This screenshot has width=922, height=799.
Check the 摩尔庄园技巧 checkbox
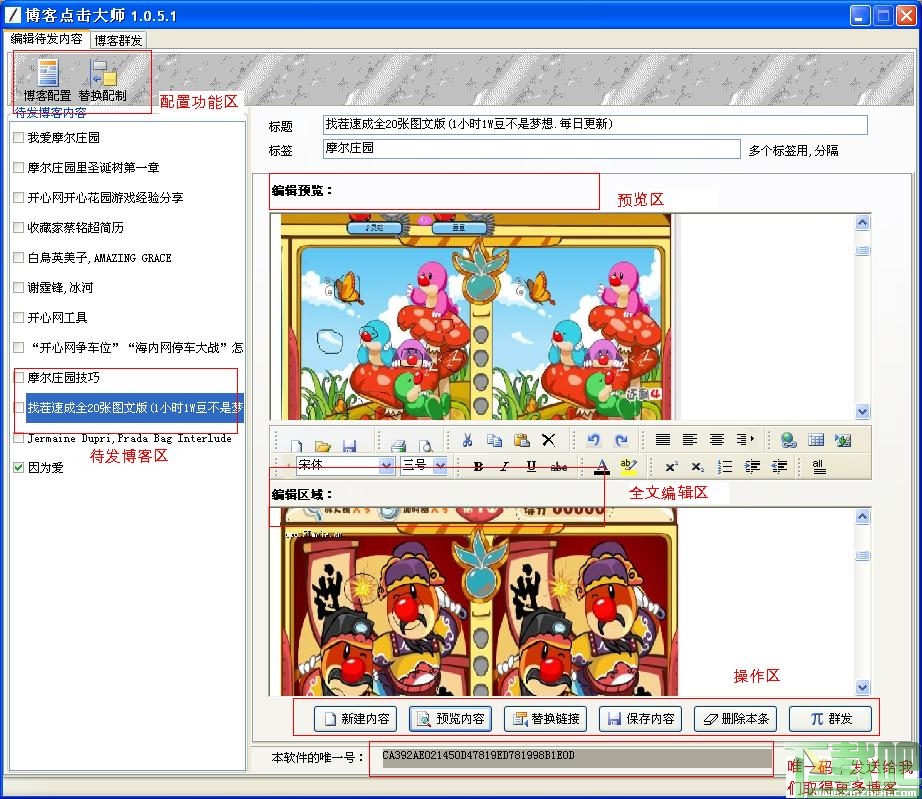pyautogui.click(x=18, y=378)
